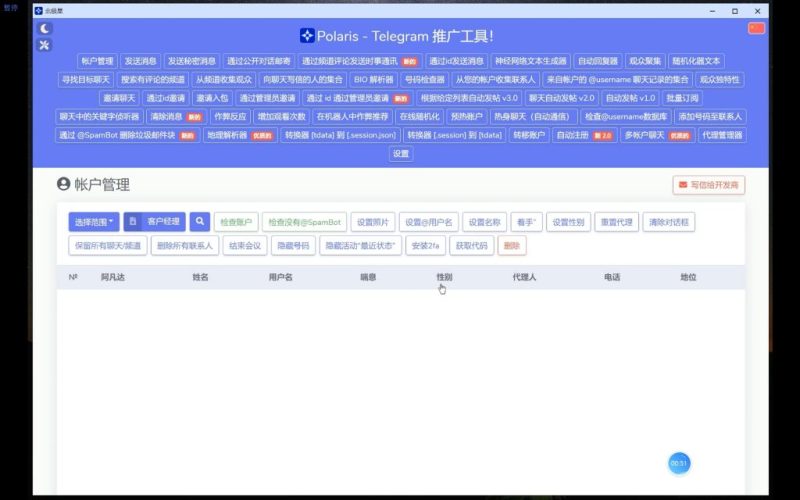Open the 聊天中的关键字侦听器 menu item

(x=99, y=116)
